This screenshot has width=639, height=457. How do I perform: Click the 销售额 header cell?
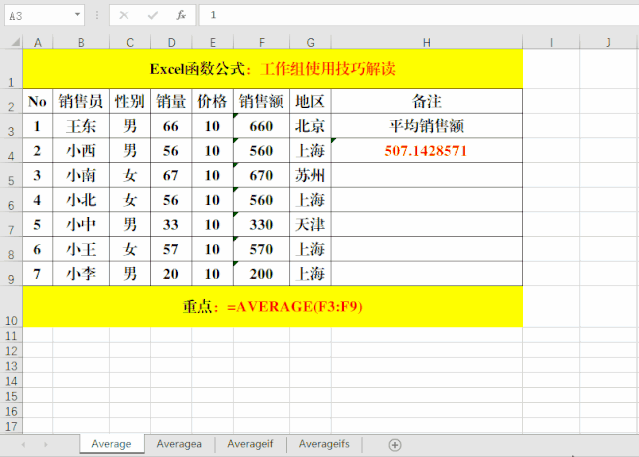point(261,102)
